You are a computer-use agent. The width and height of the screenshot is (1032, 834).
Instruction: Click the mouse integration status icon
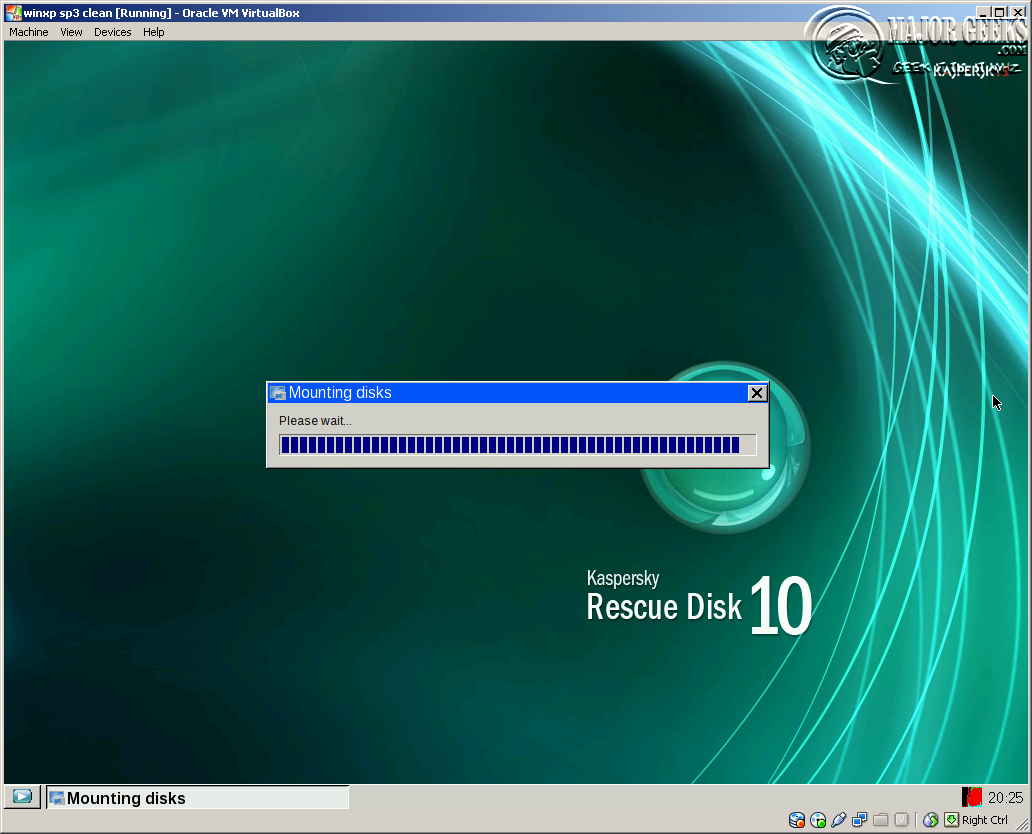(x=930, y=820)
